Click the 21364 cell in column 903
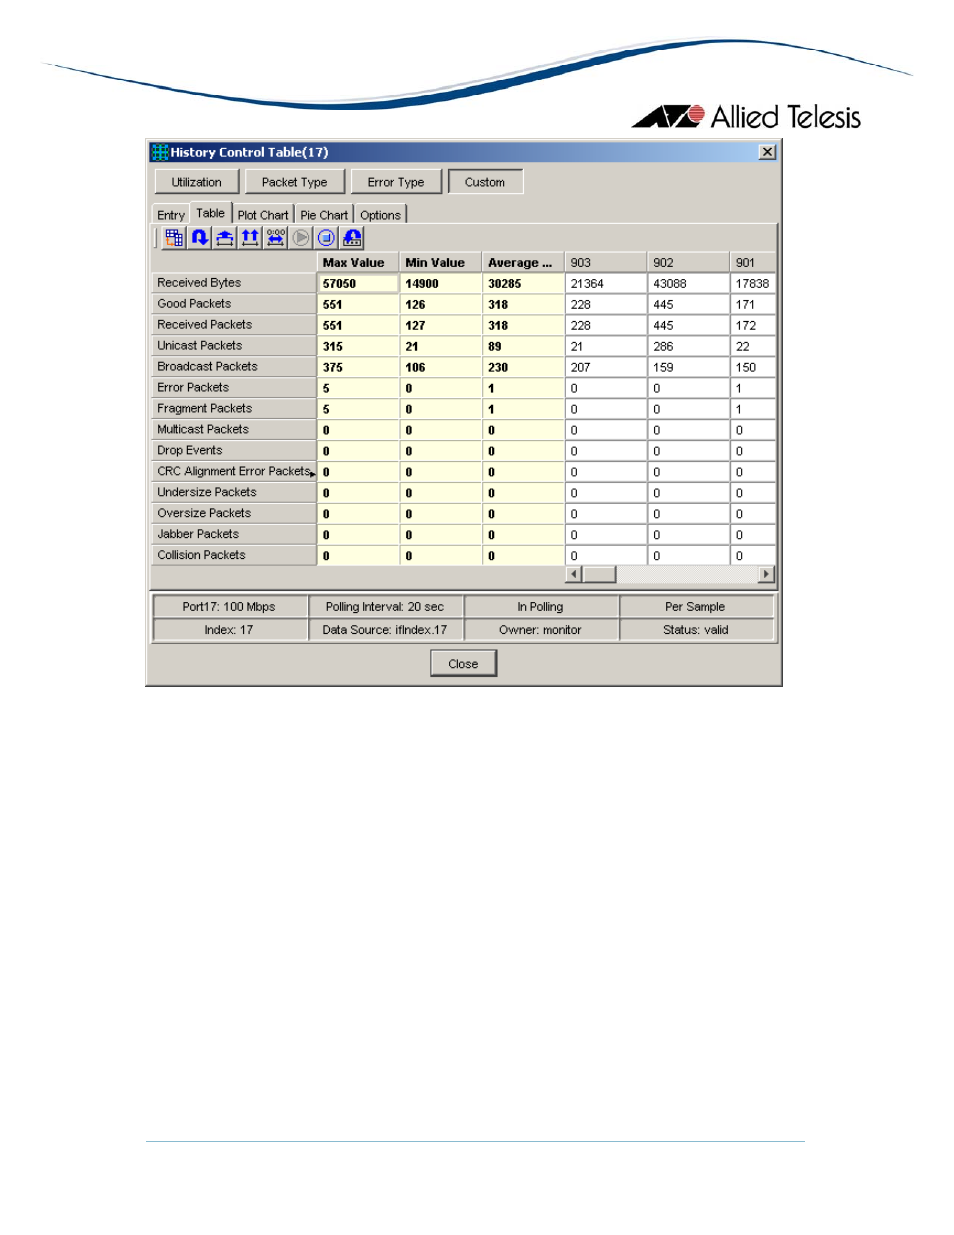Image resolution: width=954 pixels, height=1235 pixels. click(606, 284)
